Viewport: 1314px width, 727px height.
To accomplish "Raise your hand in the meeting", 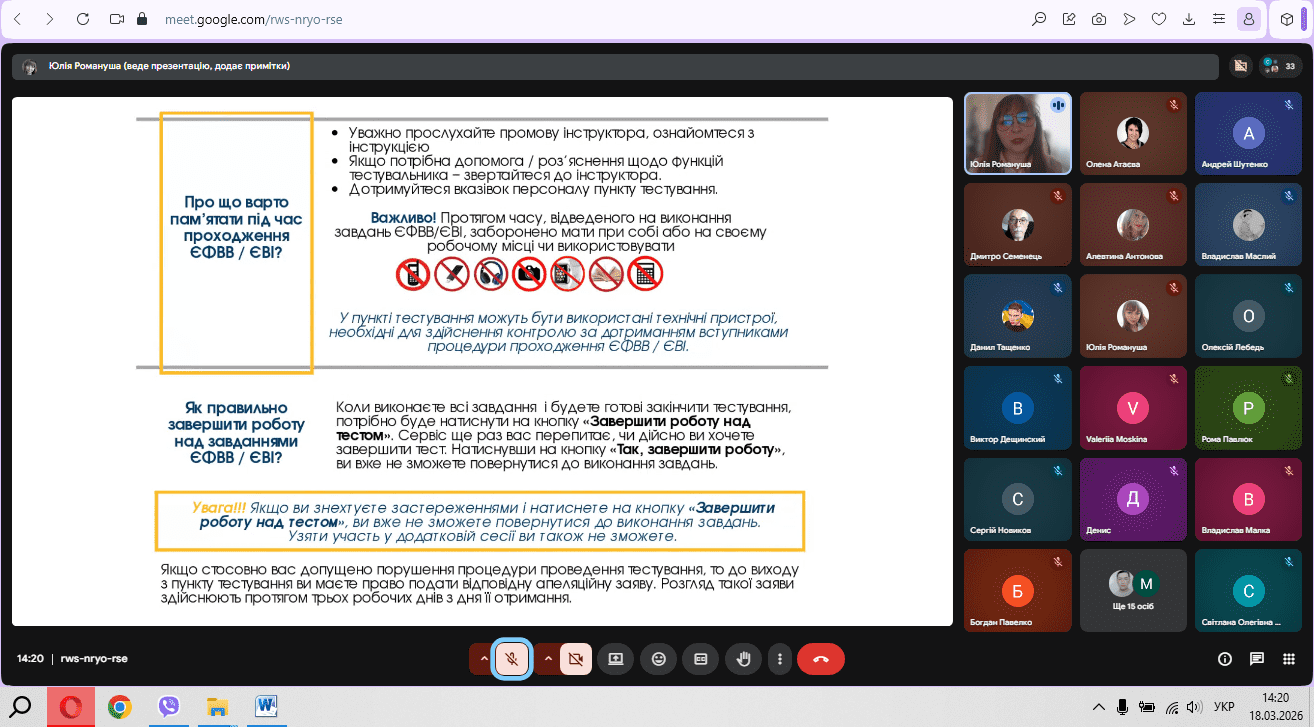I will pos(743,659).
